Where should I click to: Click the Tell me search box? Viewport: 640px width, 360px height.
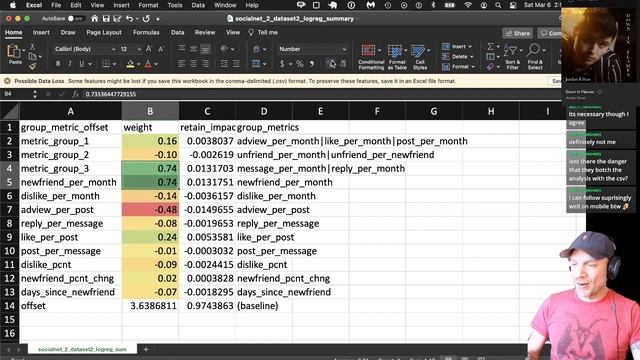point(263,33)
